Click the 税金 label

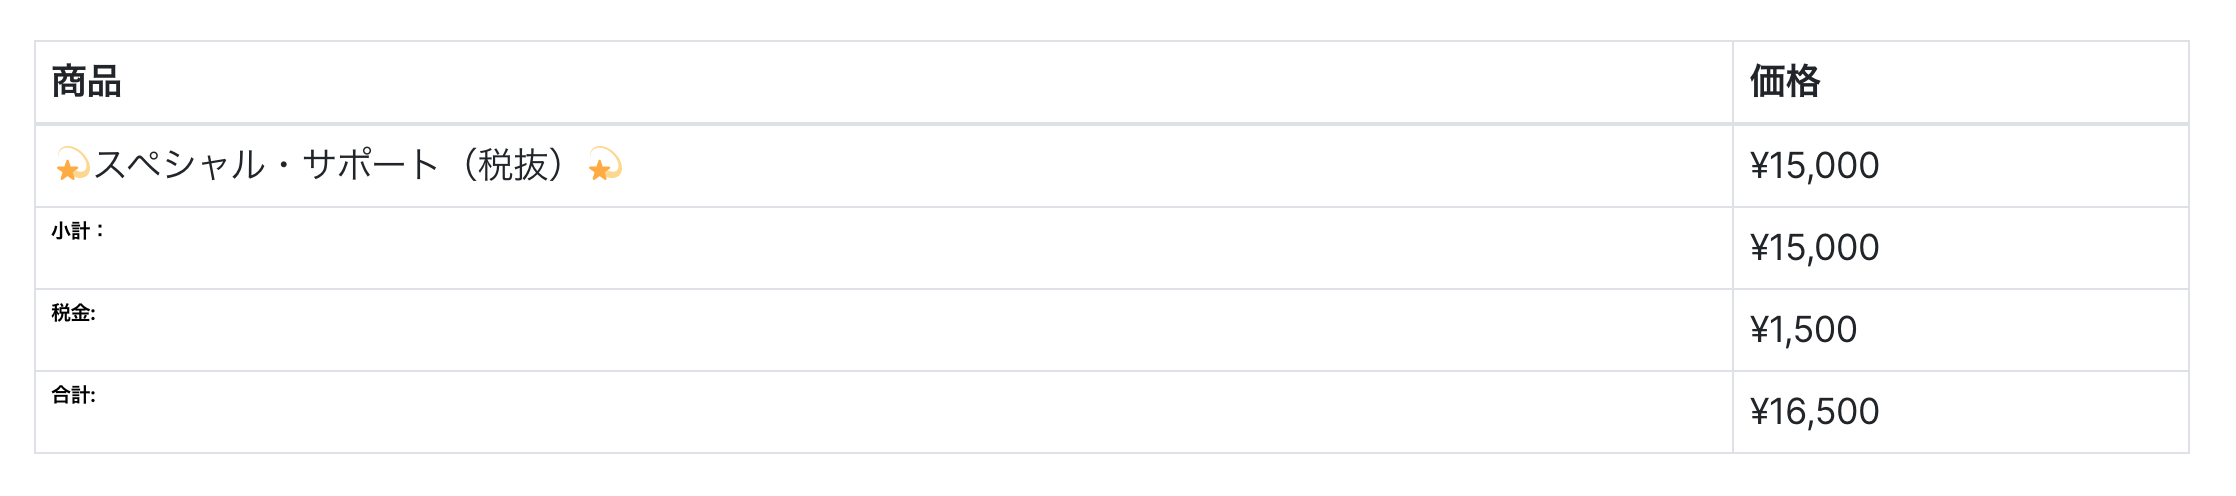74,313
